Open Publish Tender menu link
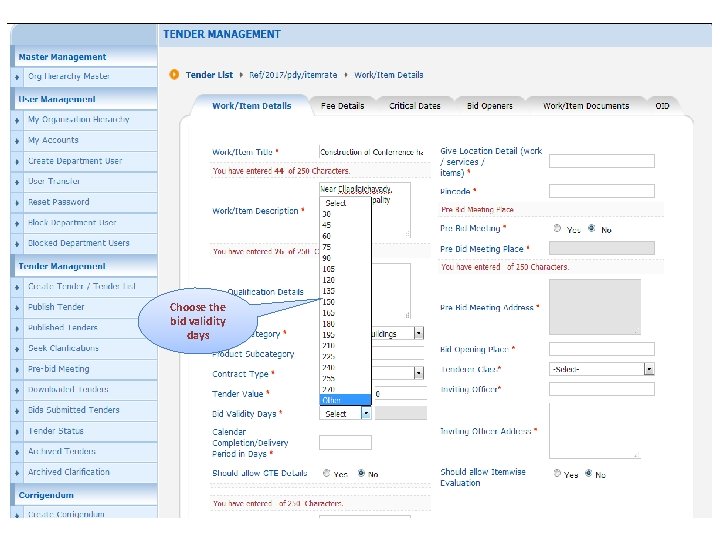Image resolution: width=720 pixels, height=540 pixels. [56, 307]
